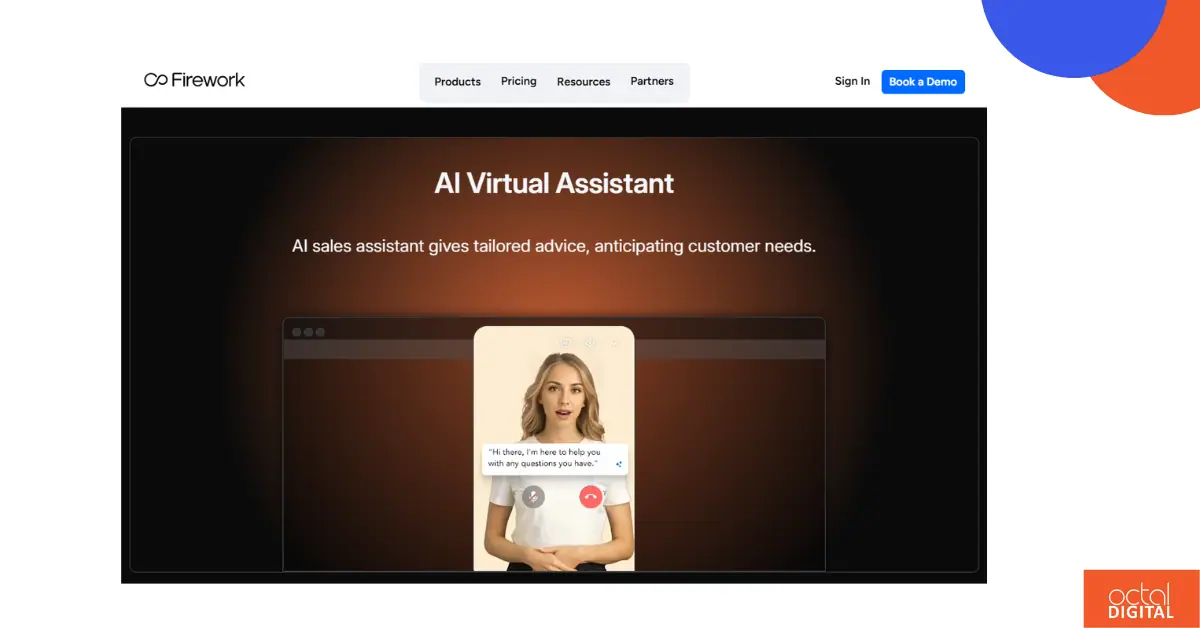Toggle the microphone mute button
Viewport: 1200px width, 628px height.
point(534,496)
